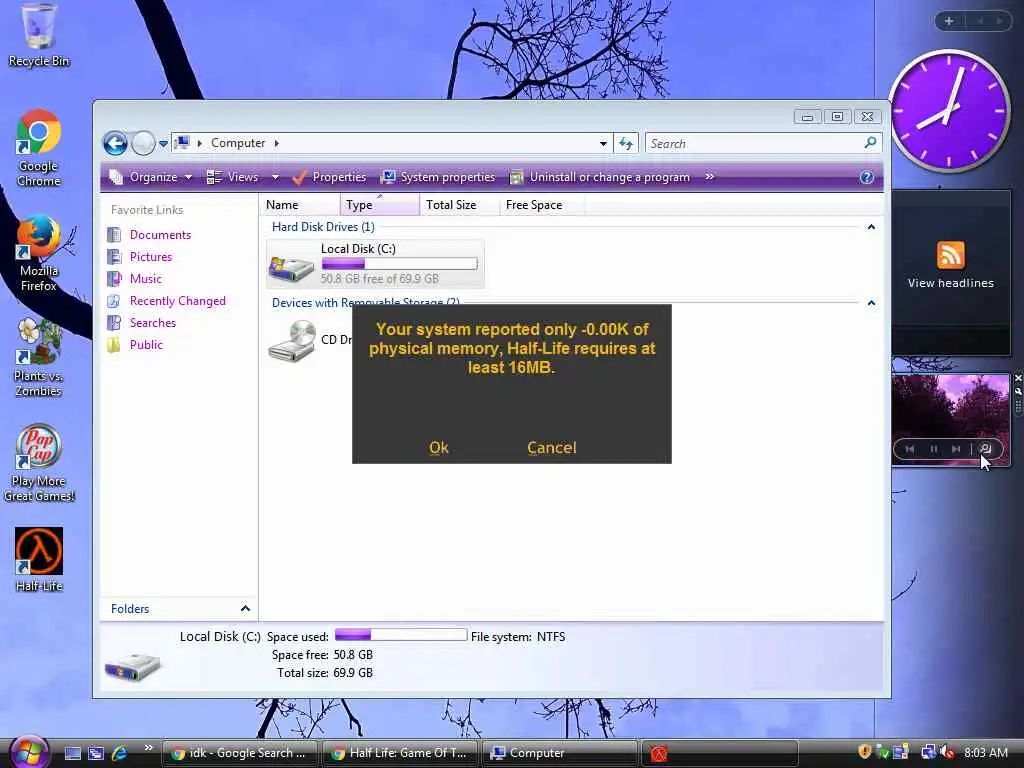The width and height of the screenshot is (1024, 768).
Task: Click the Forward arrow in the Computer window
Action: pyautogui.click(x=142, y=143)
